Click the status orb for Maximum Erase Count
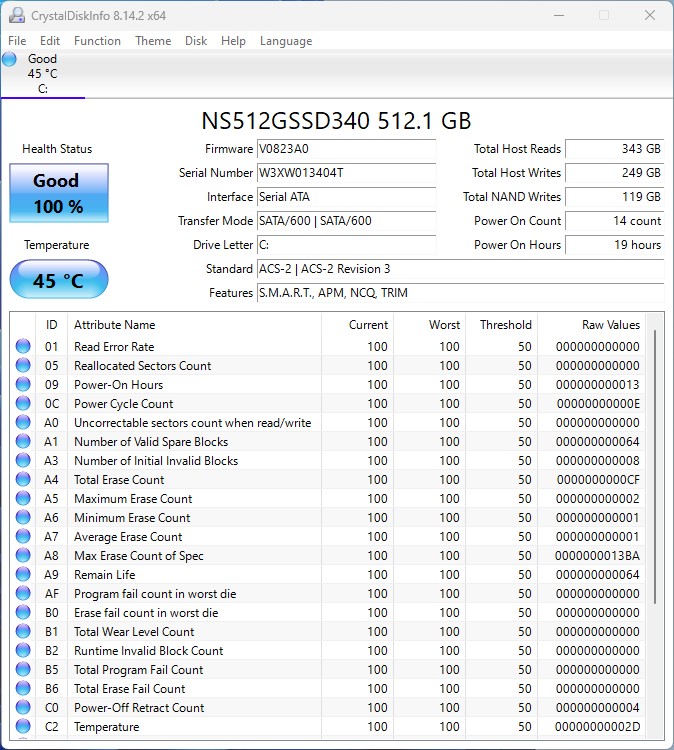The width and height of the screenshot is (674, 750). point(23,498)
